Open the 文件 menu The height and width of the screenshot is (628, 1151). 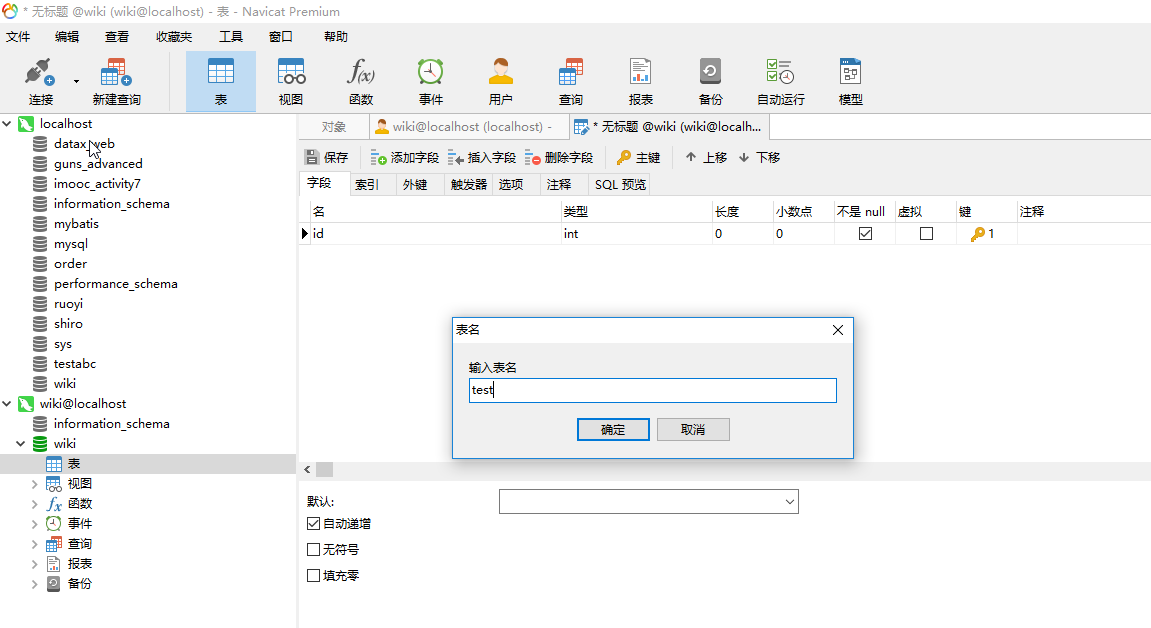point(18,37)
